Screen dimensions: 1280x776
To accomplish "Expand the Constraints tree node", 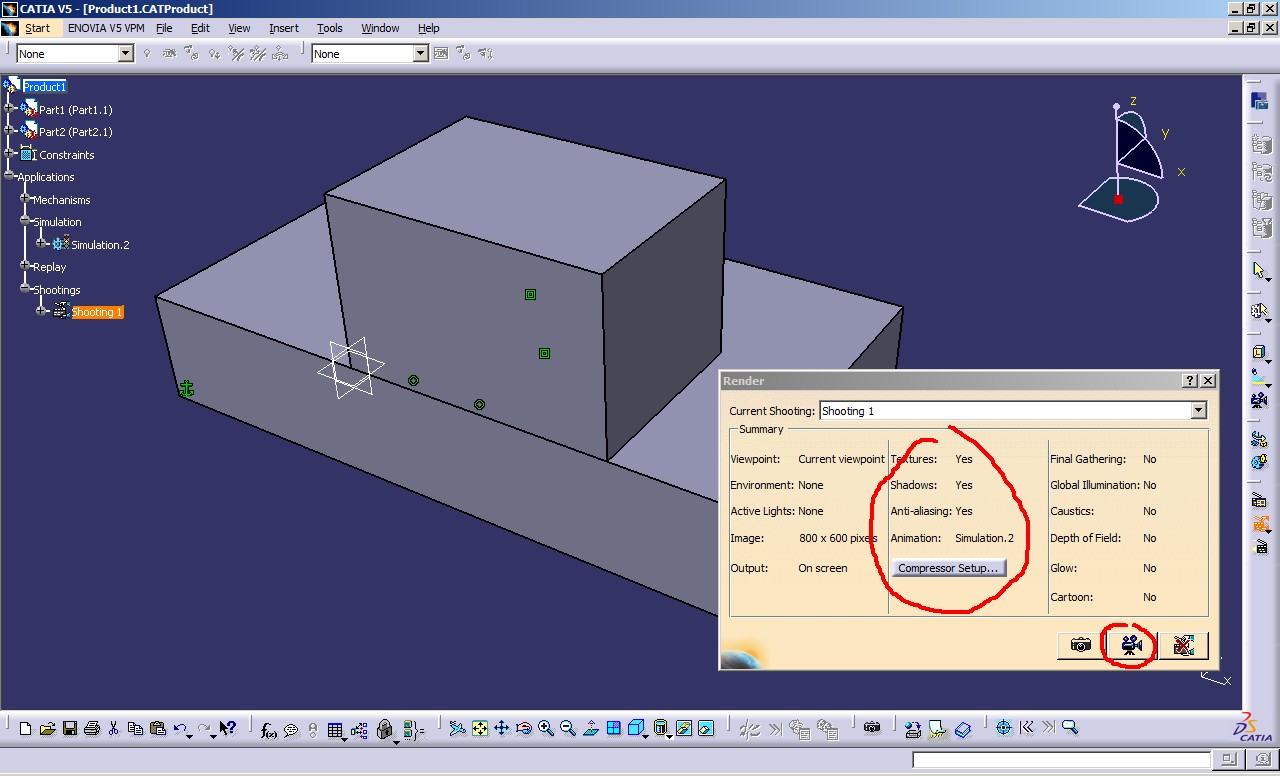I will click(9, 154).
